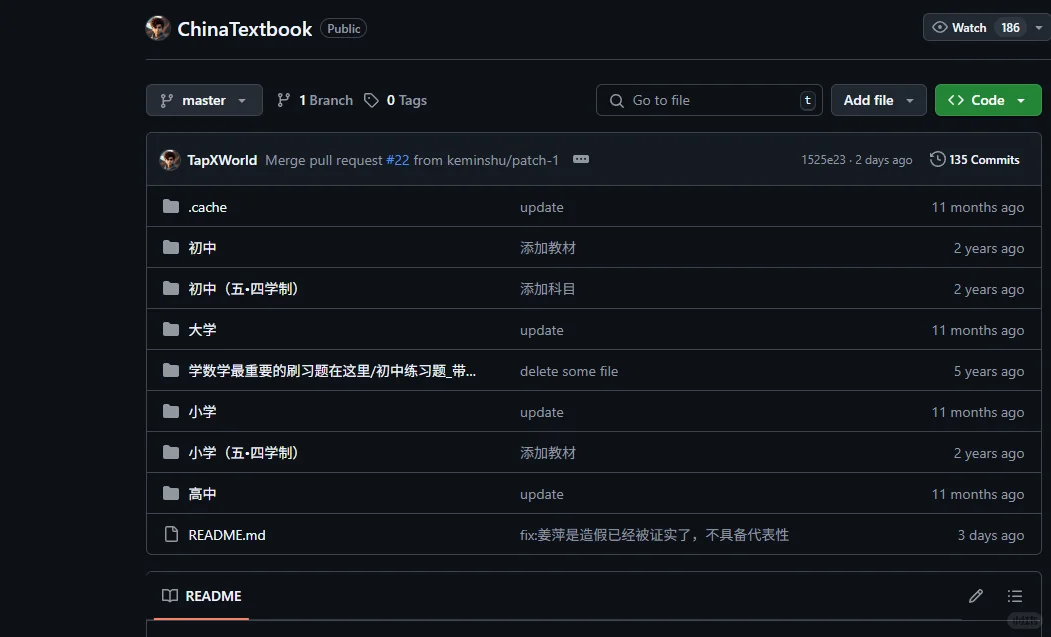Image resolution: width=1051 pixels, height=637 pixels.
Task: Click the Watch count 186
Action: tap(1010, 27)
